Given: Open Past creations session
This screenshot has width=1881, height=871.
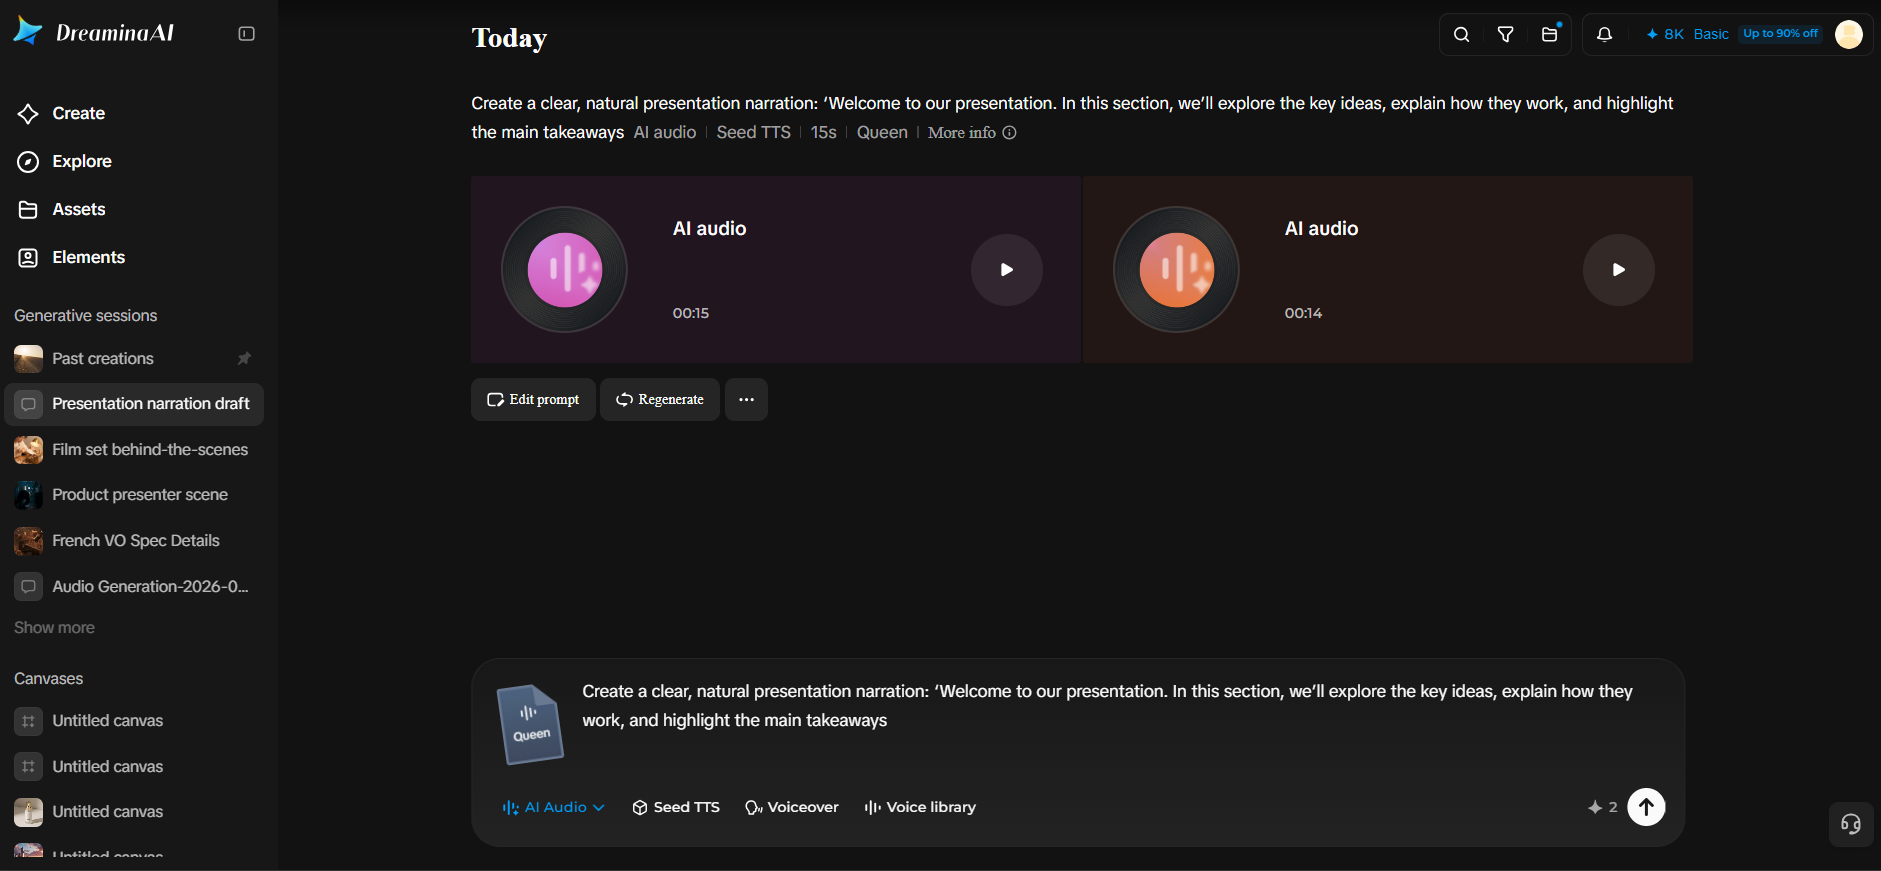Looking at the screenshot, I should click(x=134, y=359).
